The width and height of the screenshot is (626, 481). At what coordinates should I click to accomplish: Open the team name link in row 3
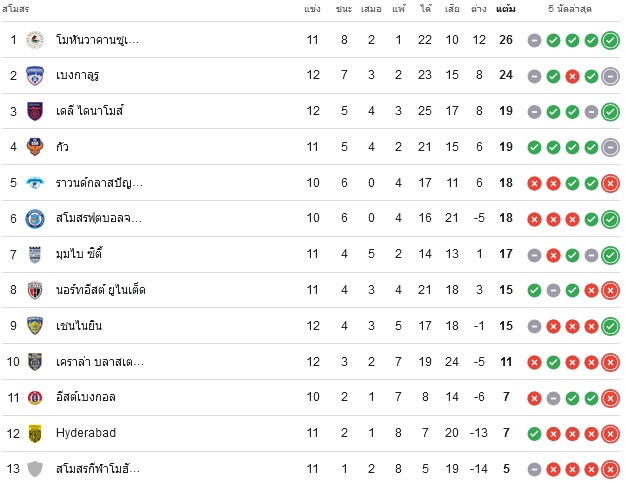coord(89,111)
